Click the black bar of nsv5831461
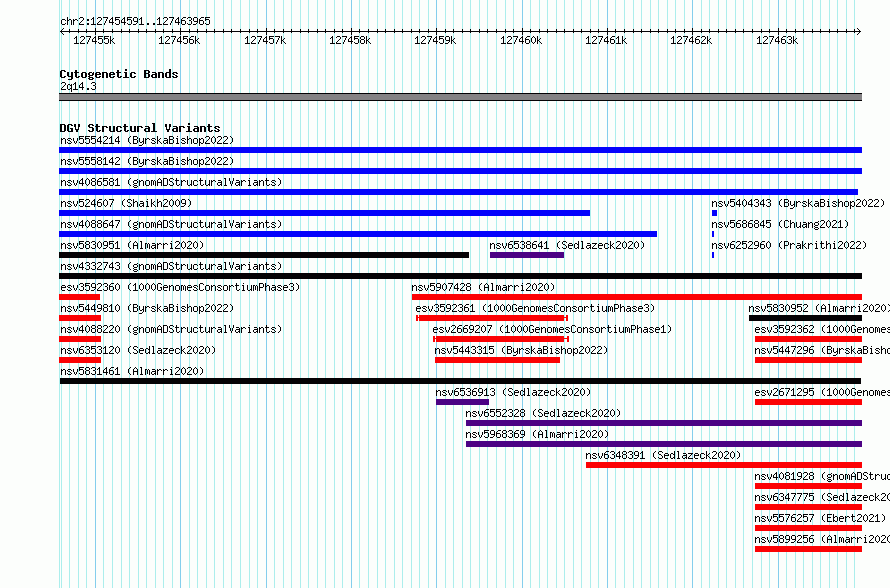The width and height of the screenshot is (890, 588). click(460, 381)
